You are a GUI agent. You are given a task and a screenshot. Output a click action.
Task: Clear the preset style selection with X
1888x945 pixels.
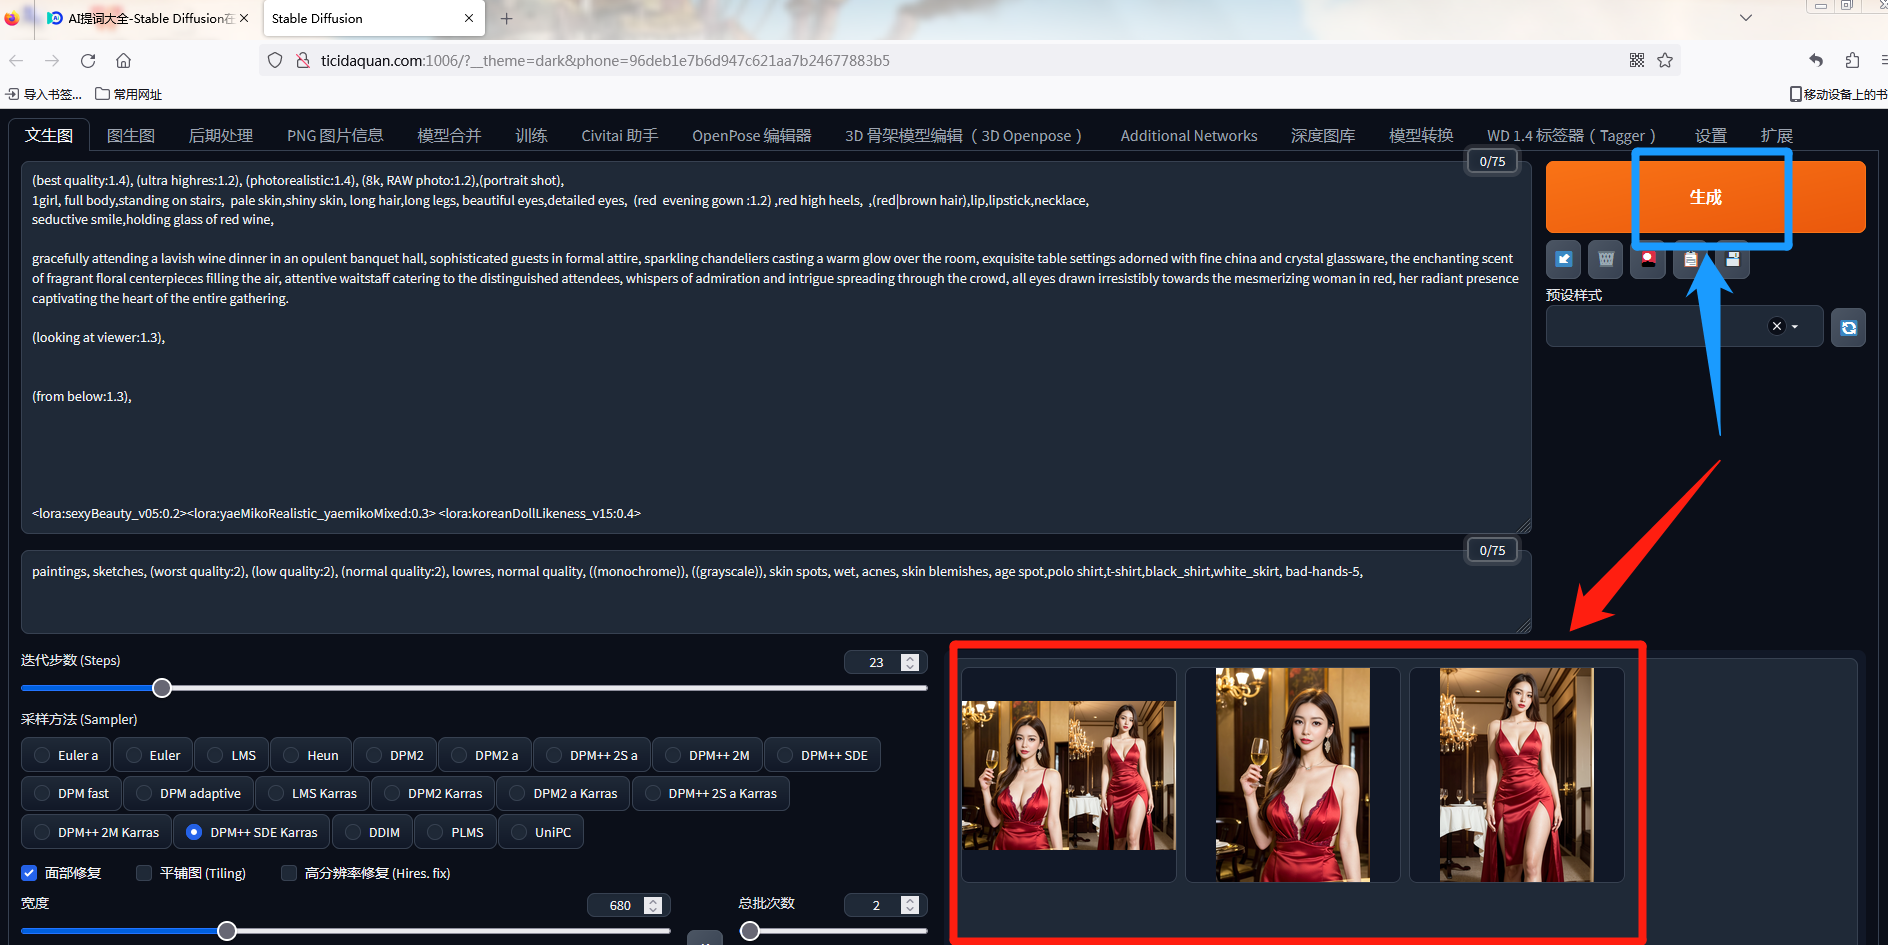[x=1776, y=326]
